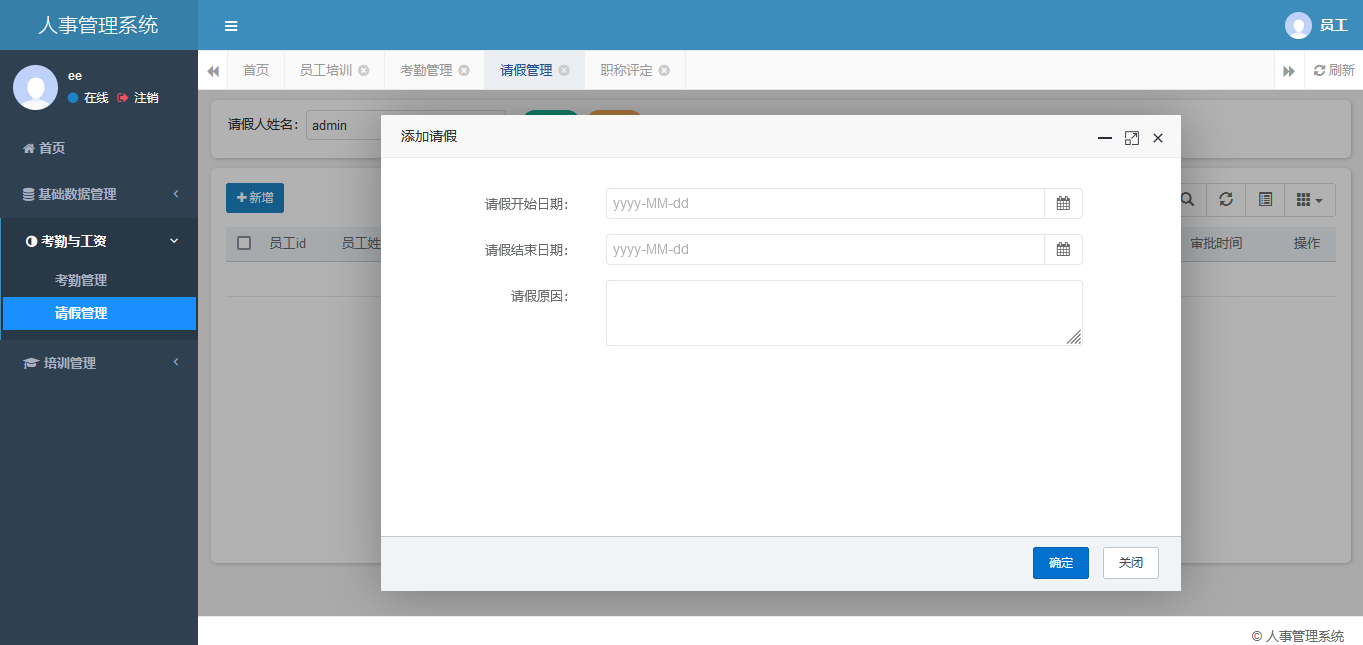Toggle table view list icon
The image size is (1363, 645).
point(1265,199)
